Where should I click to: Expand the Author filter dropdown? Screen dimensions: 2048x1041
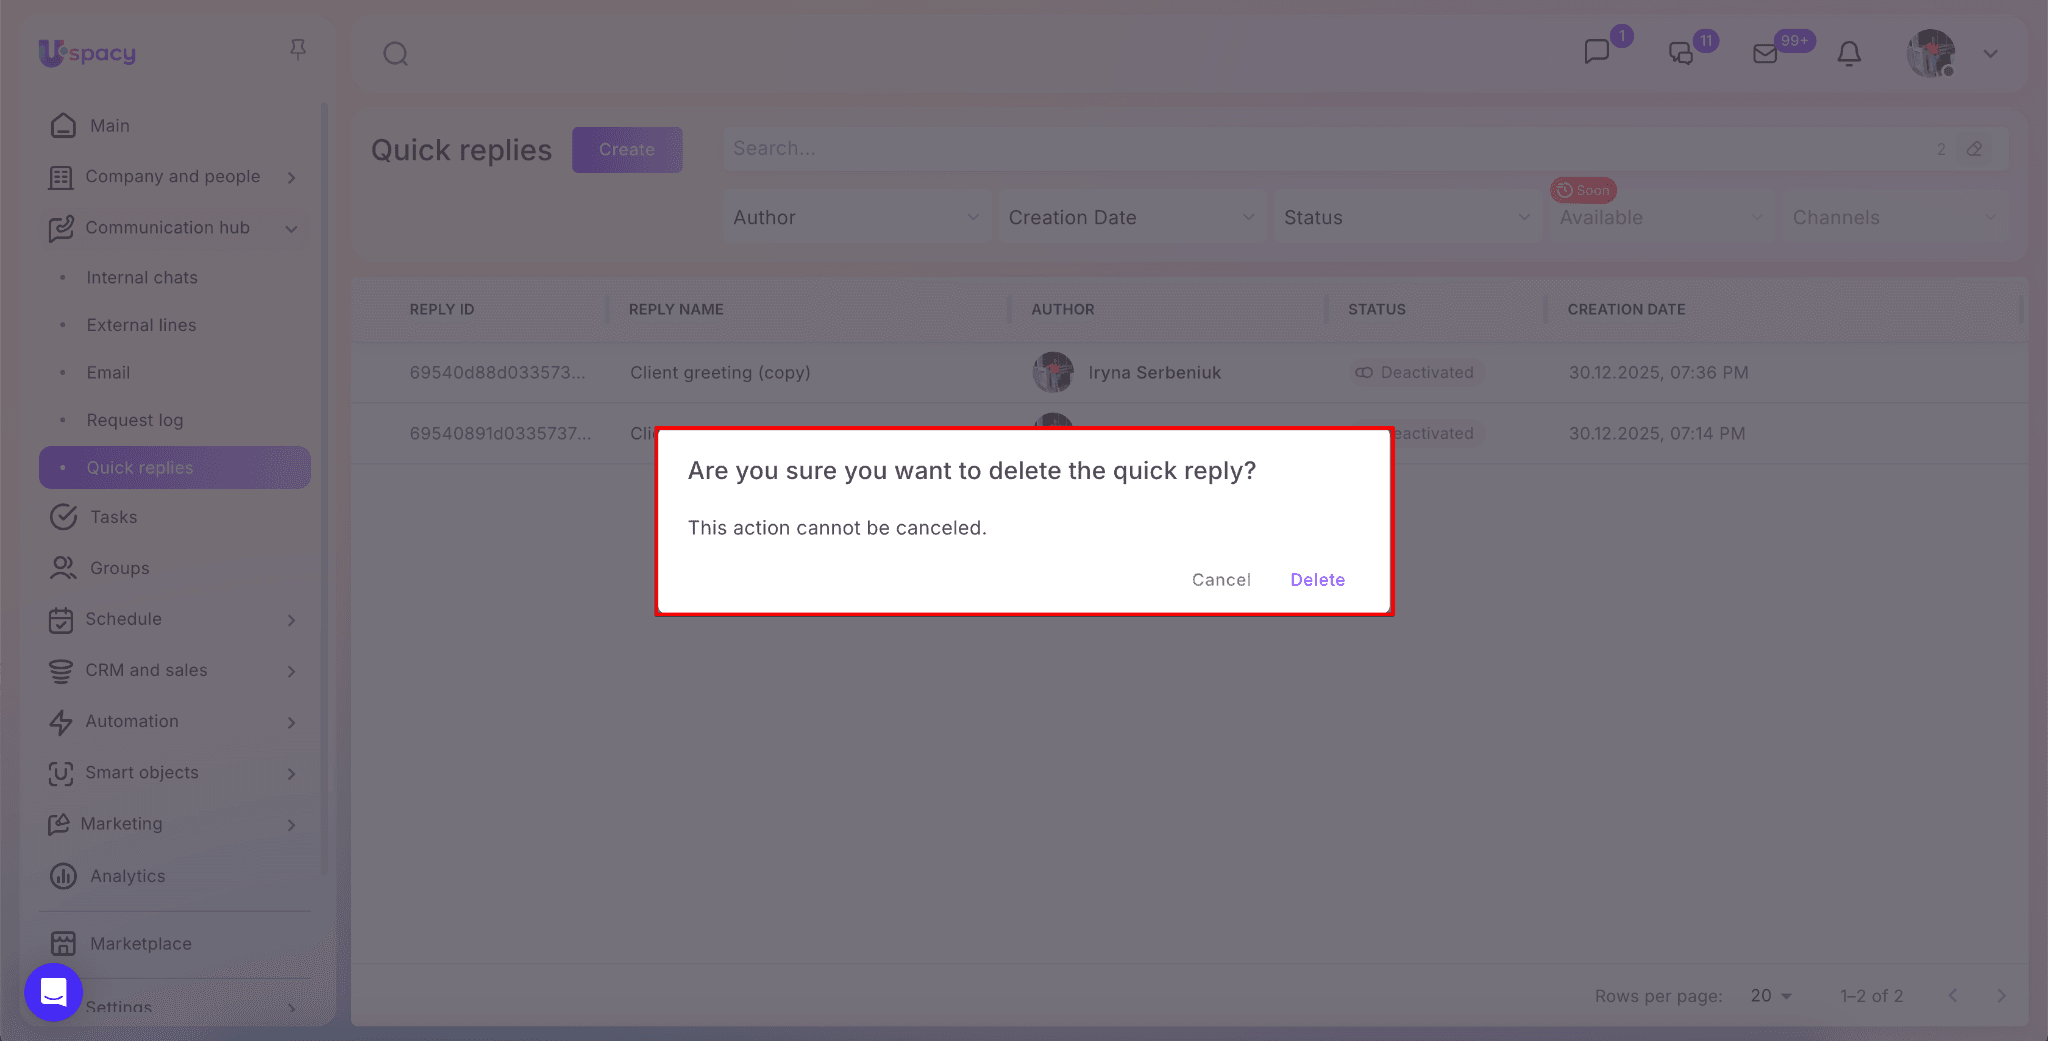[856, 218]
